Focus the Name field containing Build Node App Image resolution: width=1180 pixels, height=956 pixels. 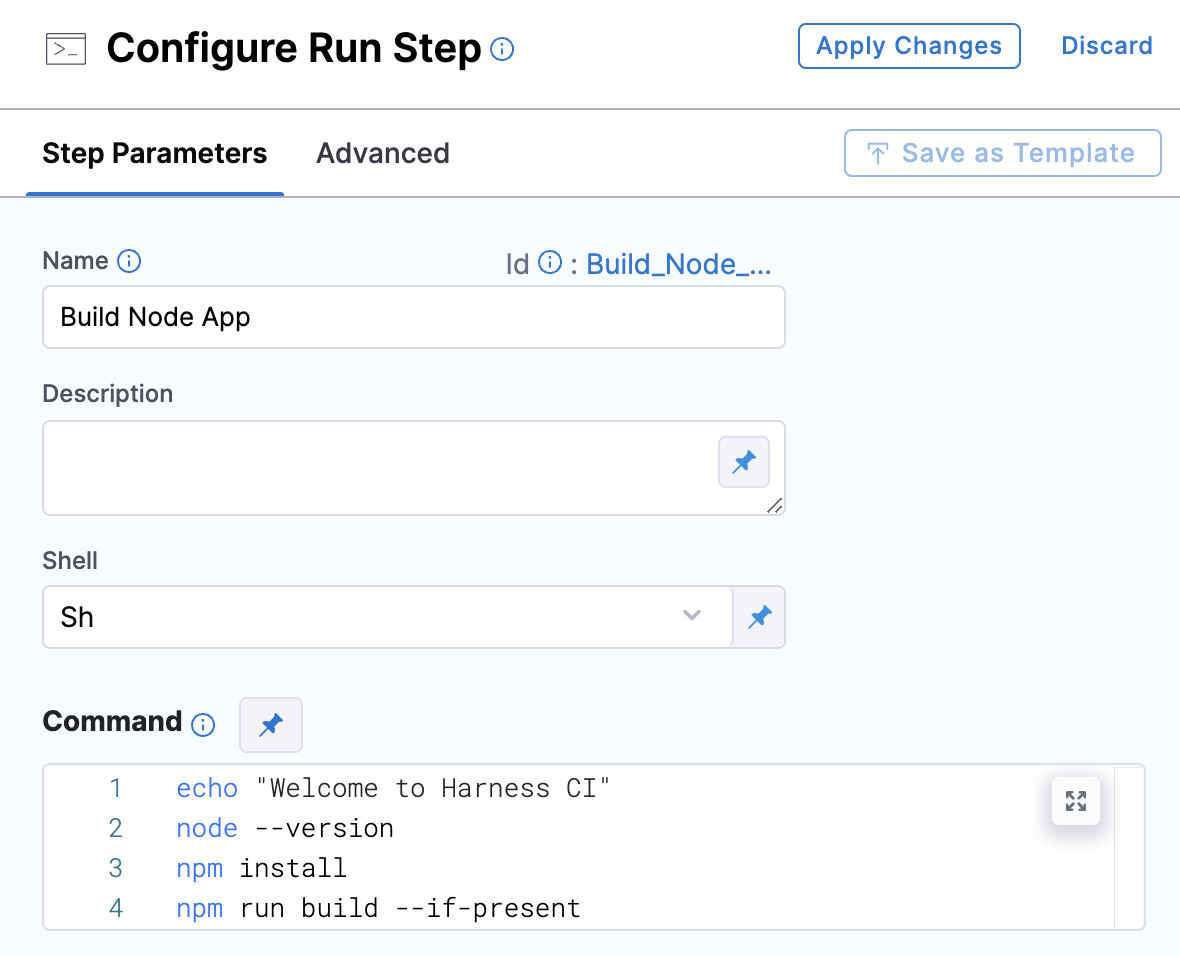[414, 317]
